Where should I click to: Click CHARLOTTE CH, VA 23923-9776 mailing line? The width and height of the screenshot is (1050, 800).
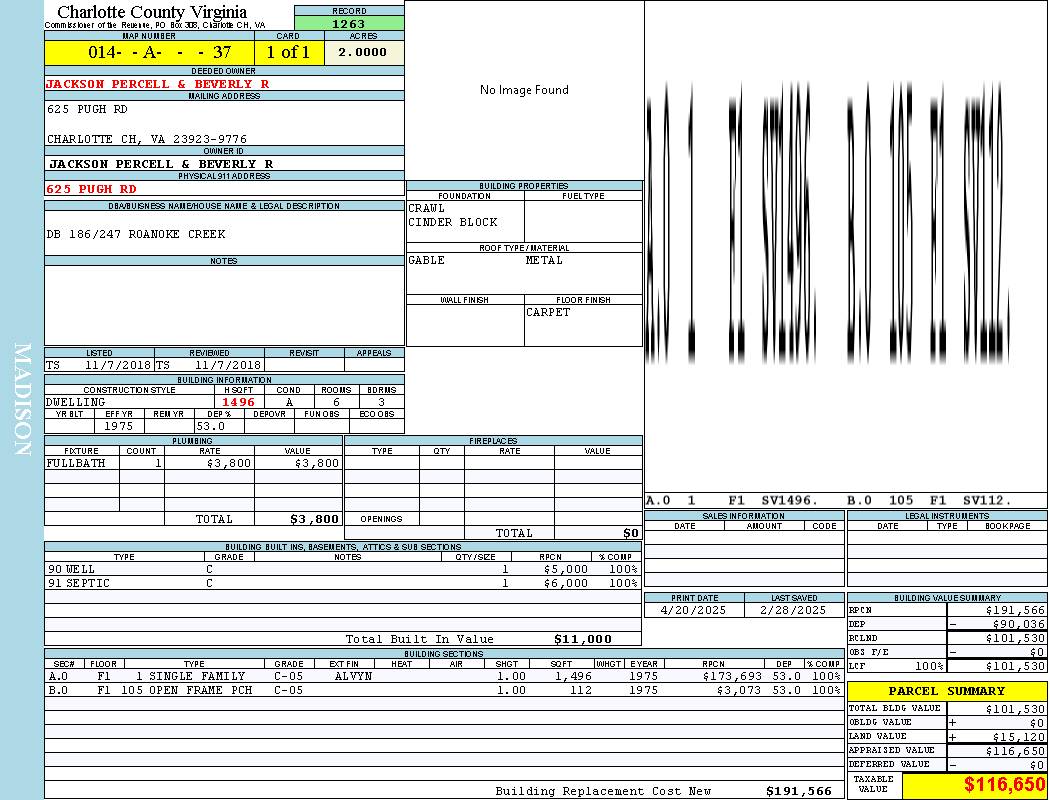[147, 139]
